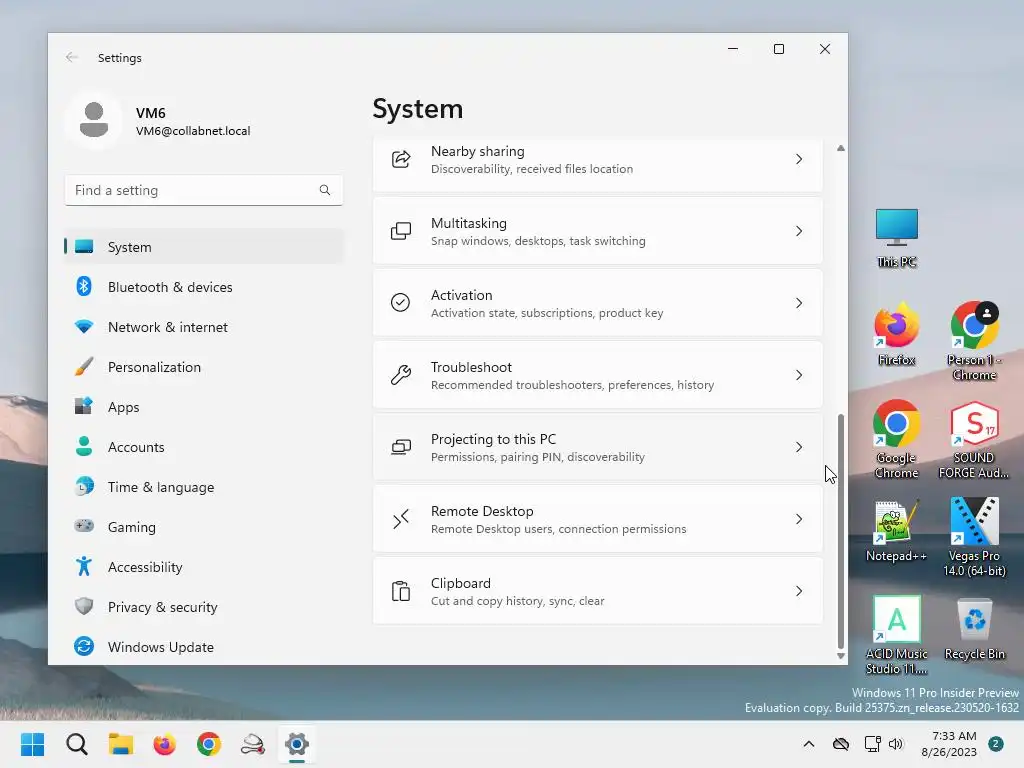Screen dimensions: 1024x768
Task: Select the Person 1 - Chrome desktop shortcut
Action: tap(974, 342)
